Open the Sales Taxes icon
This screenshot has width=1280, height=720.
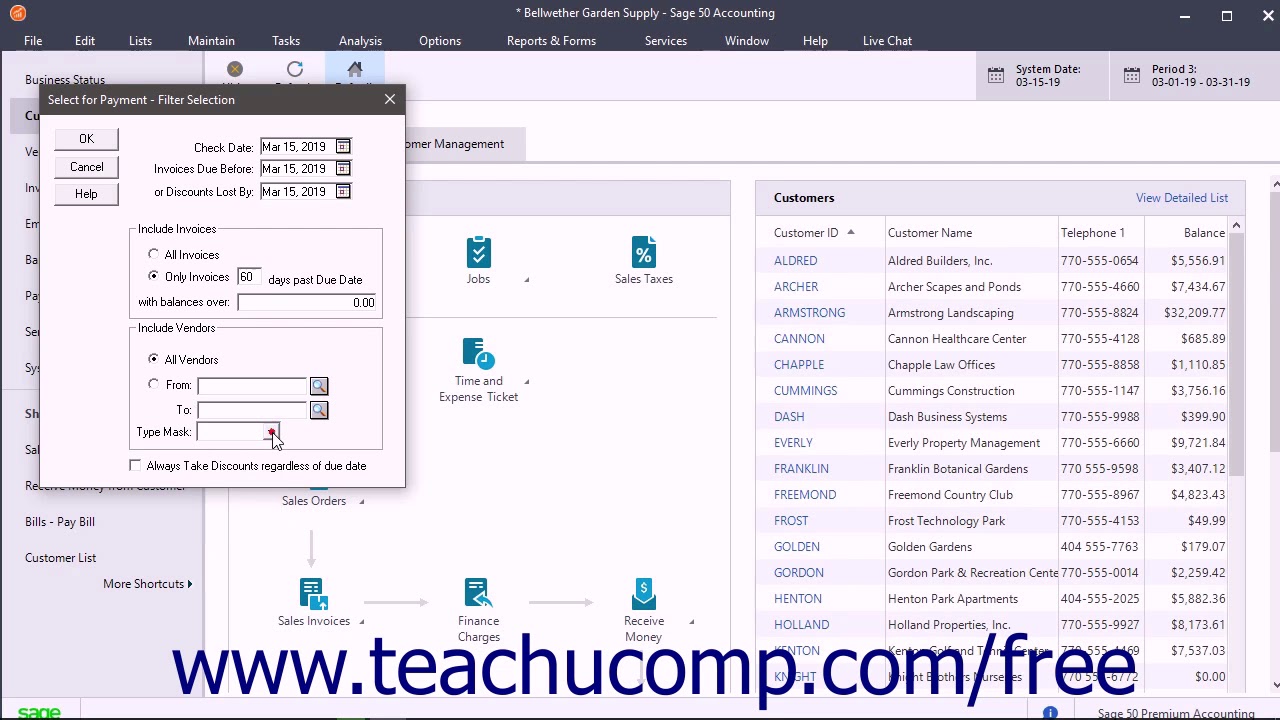pos(644,252)
